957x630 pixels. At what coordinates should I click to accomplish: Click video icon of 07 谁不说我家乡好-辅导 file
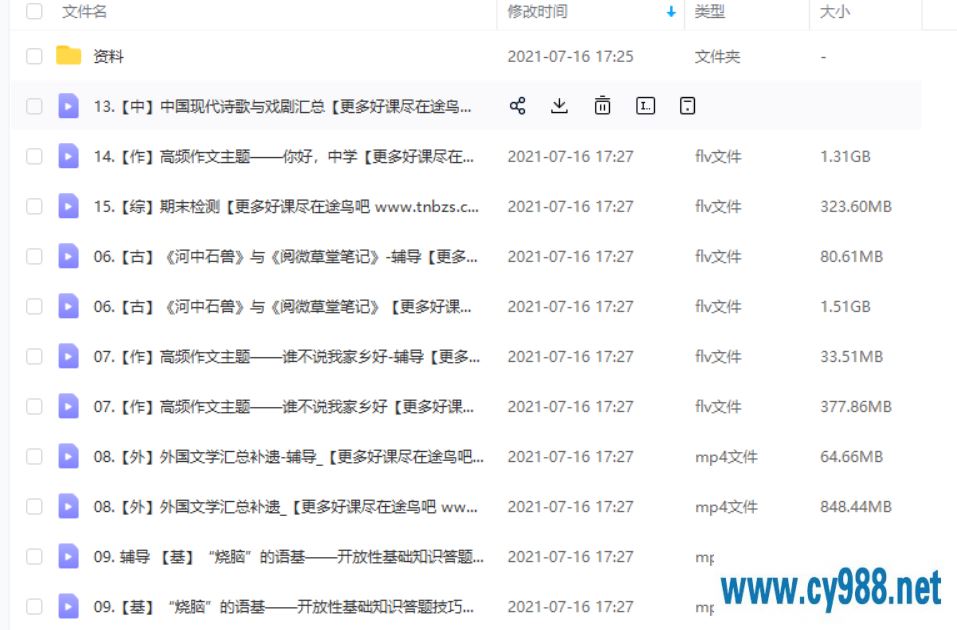point(68,357)
